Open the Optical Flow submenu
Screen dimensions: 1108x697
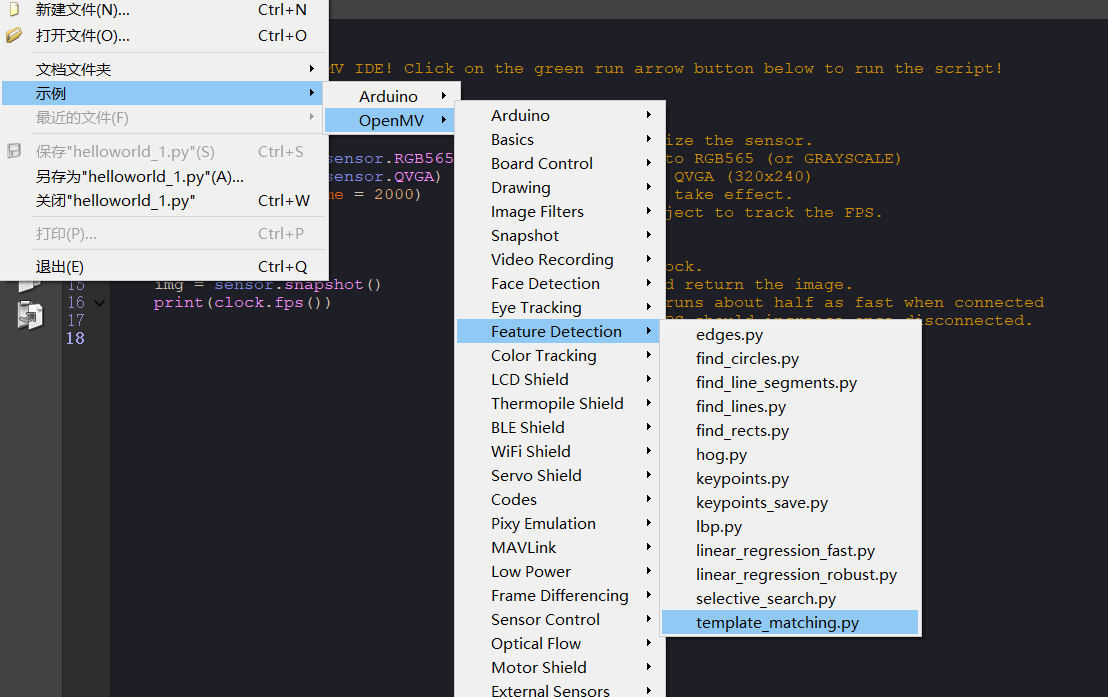tap(558, 644)
